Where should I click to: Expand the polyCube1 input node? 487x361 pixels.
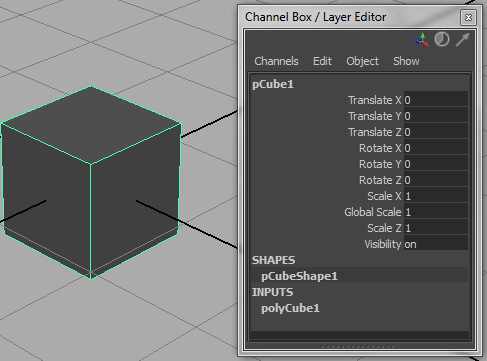[290, 308]
